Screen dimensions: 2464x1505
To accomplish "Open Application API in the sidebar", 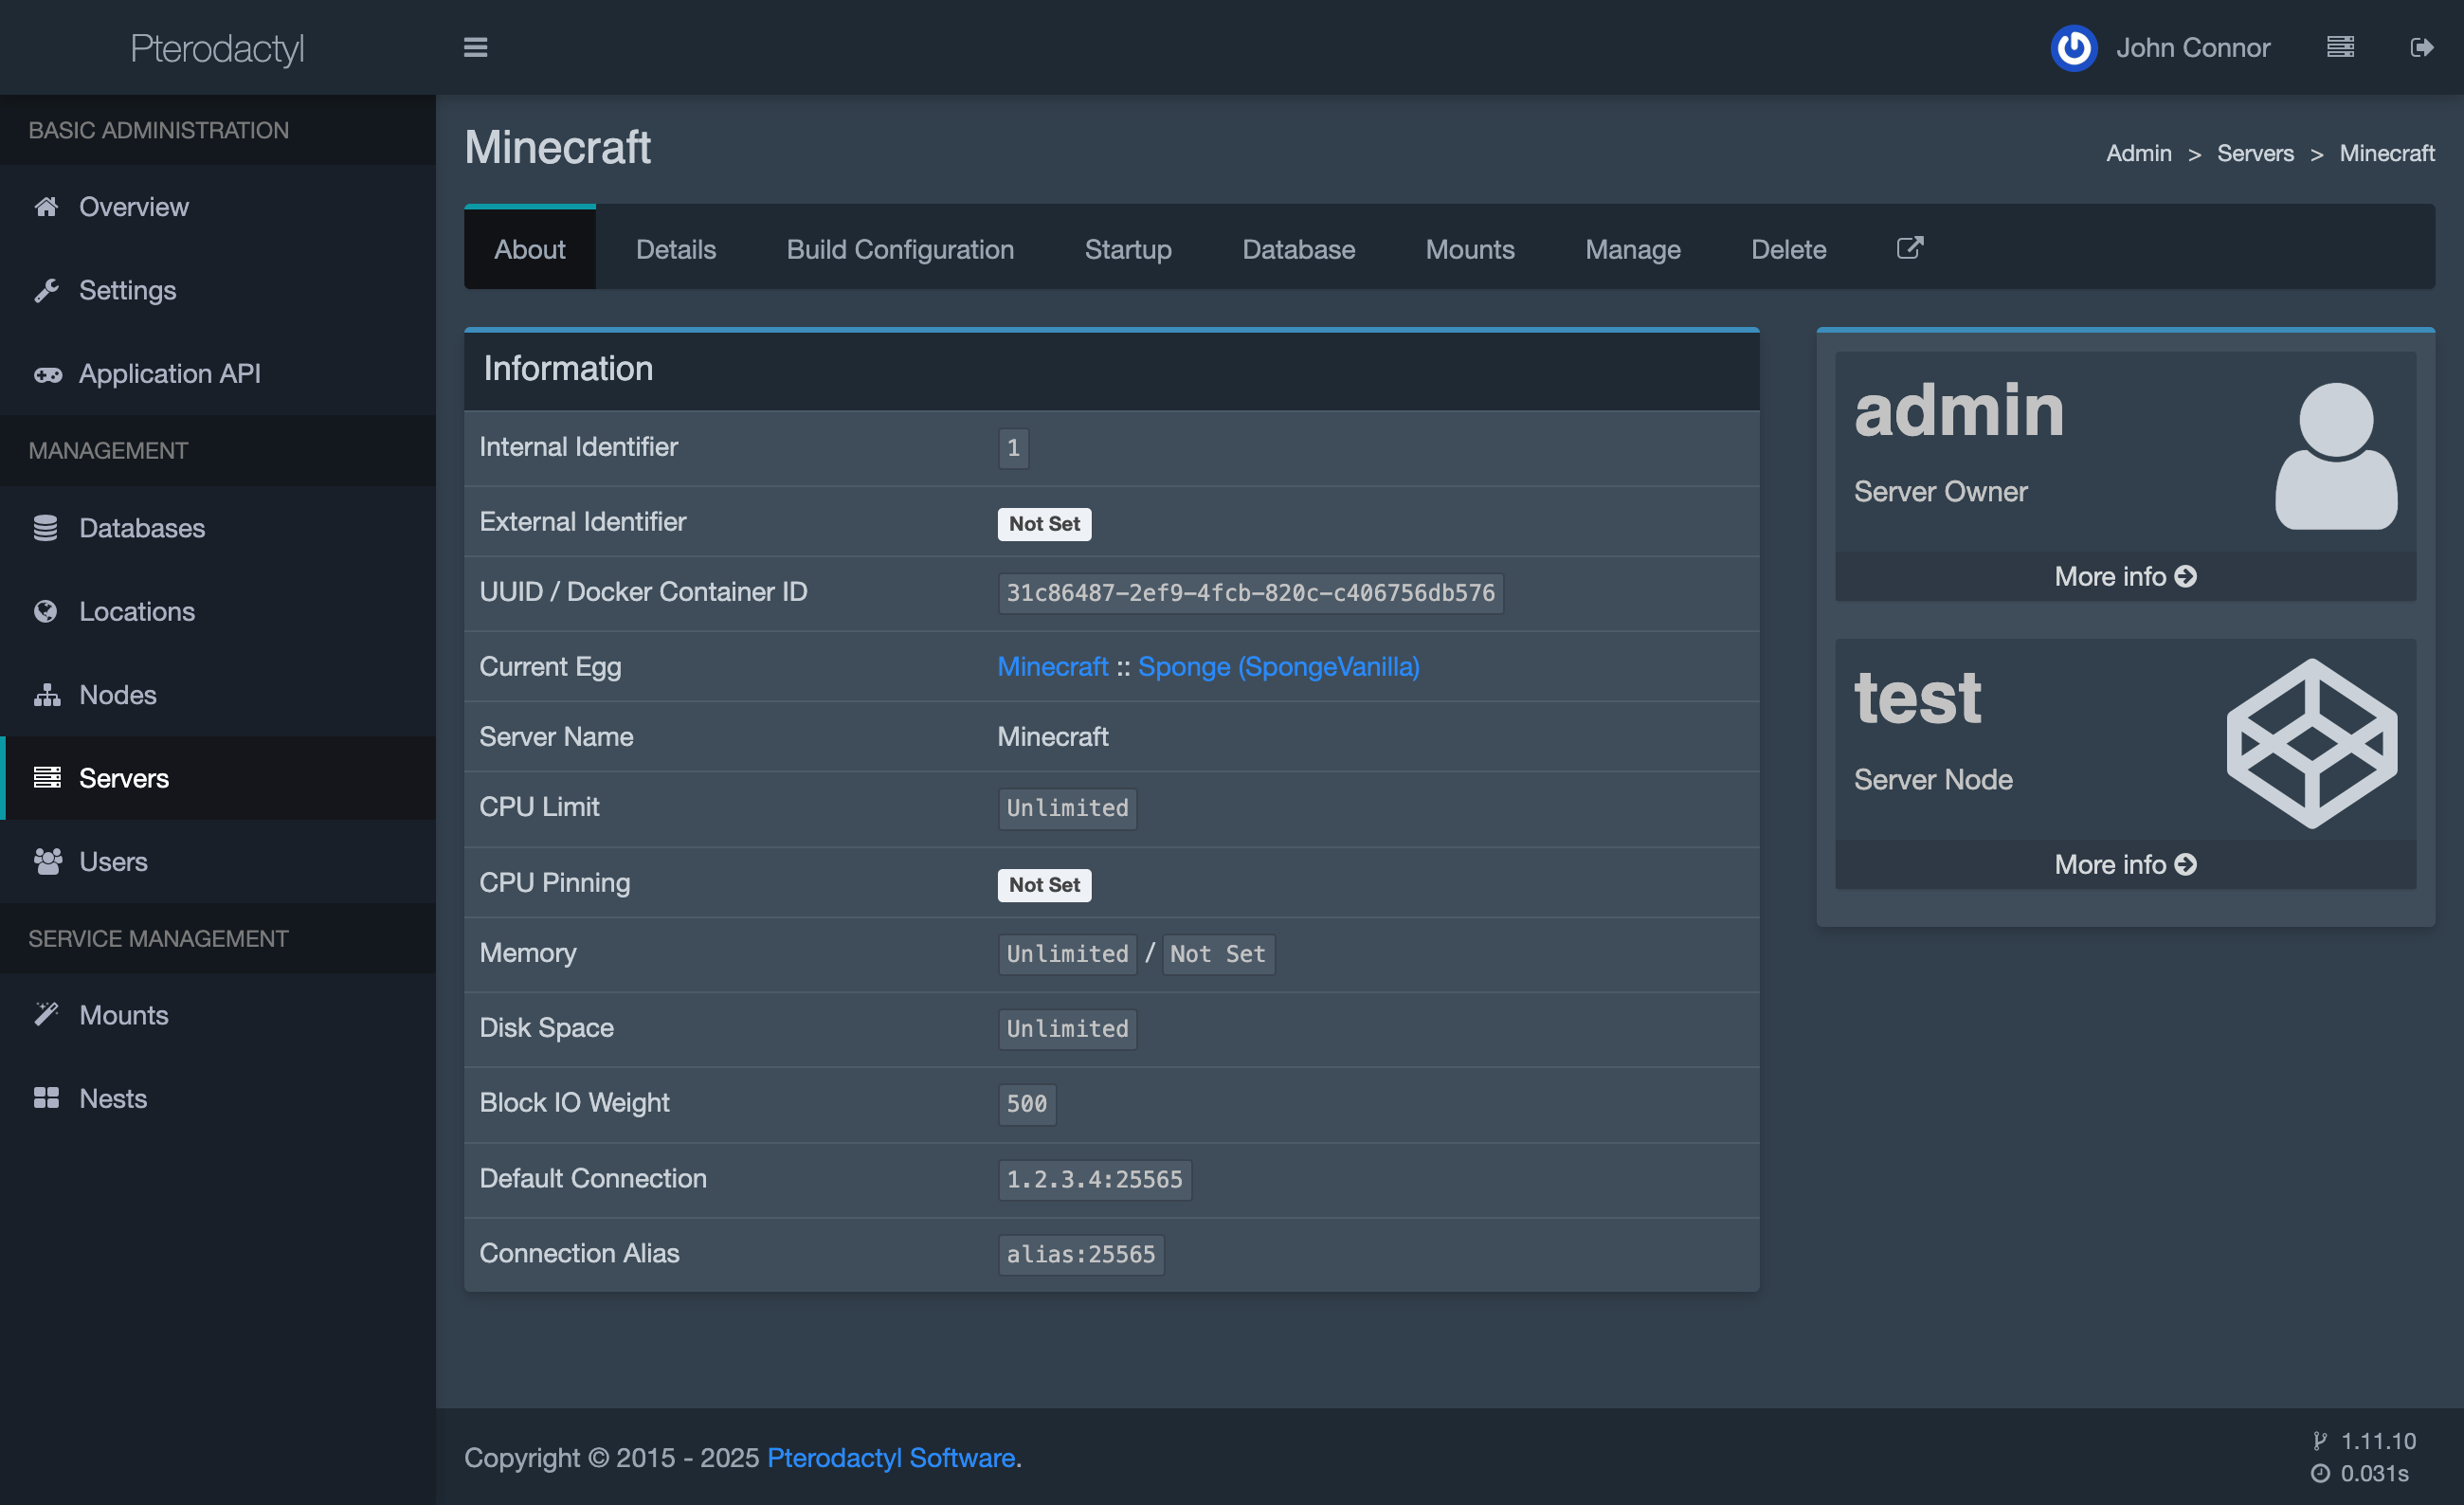I will click(218, 374).
